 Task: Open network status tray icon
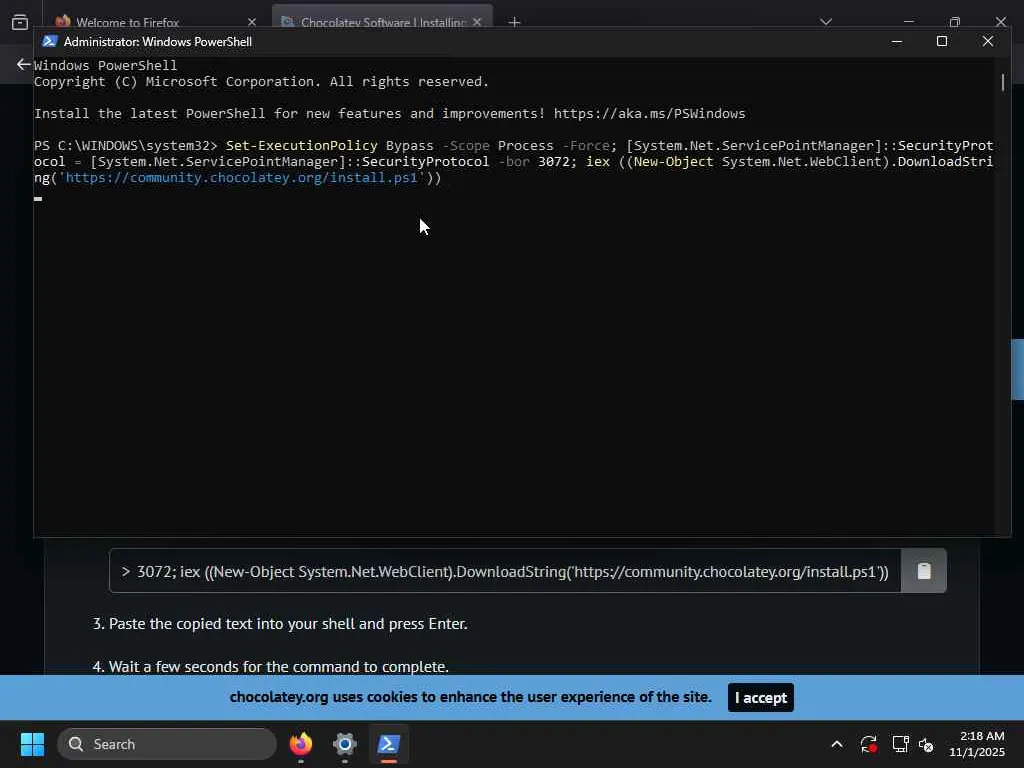pos(901,744)
